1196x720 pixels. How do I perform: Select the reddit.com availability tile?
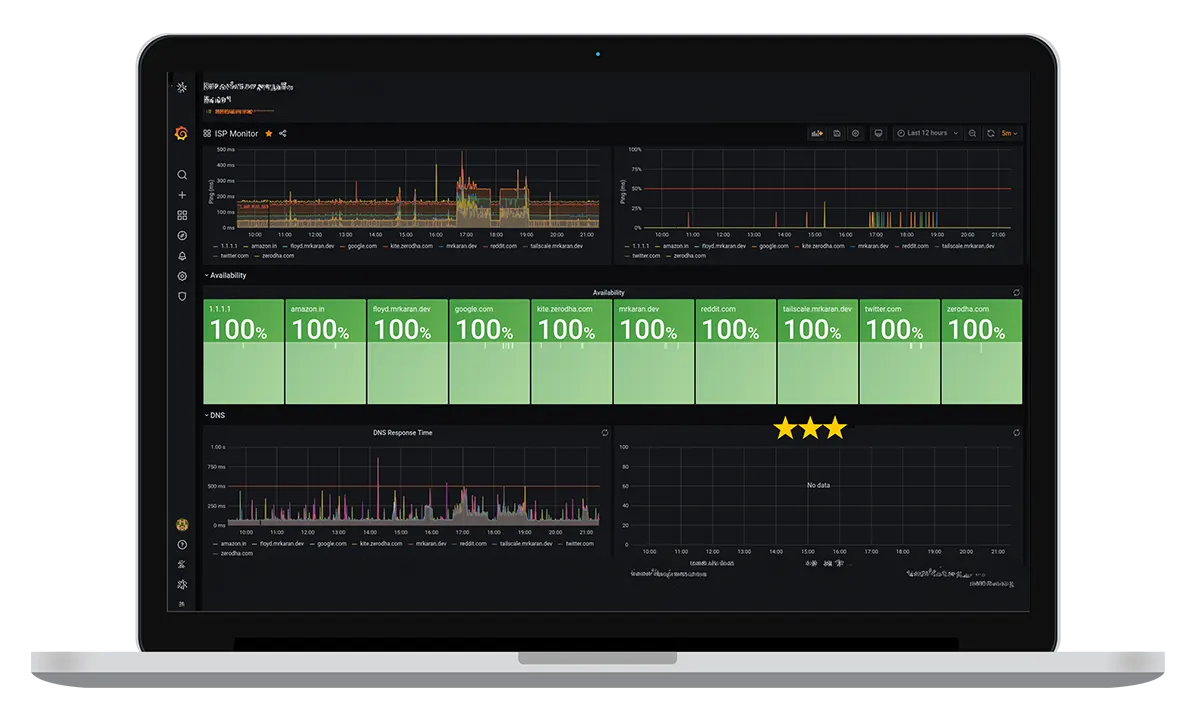735,352
